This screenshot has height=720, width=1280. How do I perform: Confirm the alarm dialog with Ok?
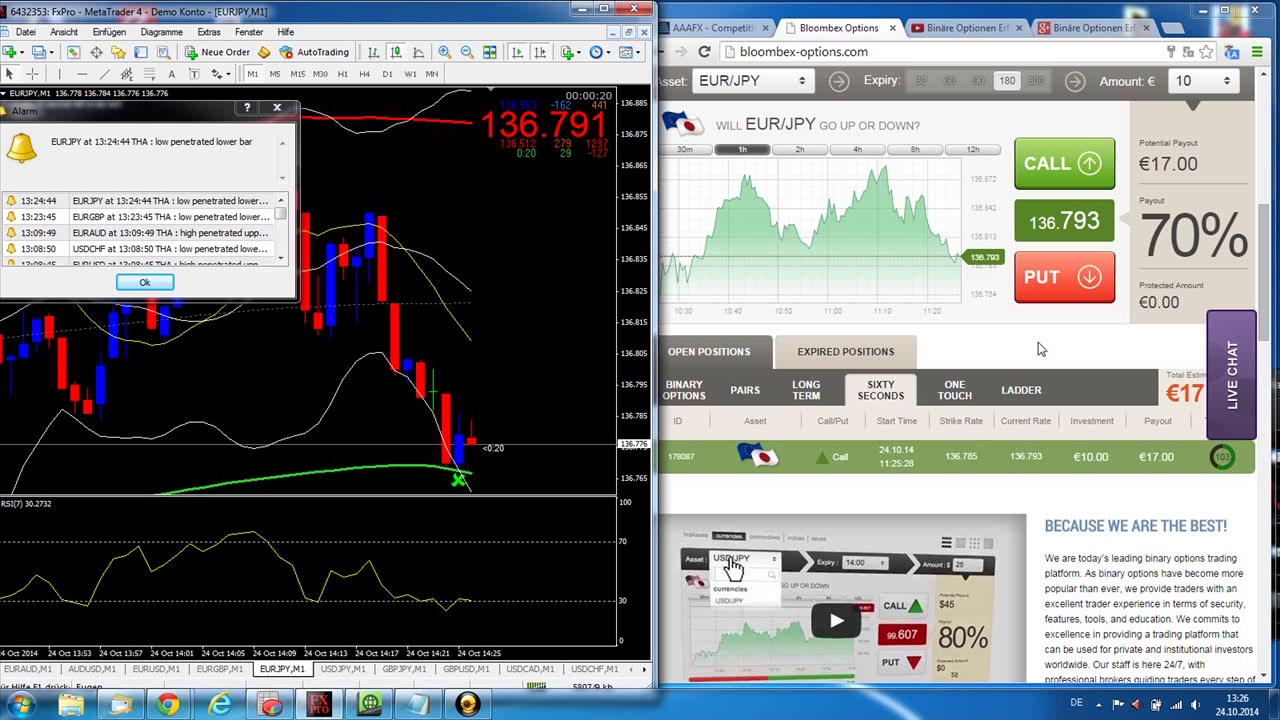pyautogui.click(x=145, y=283)
